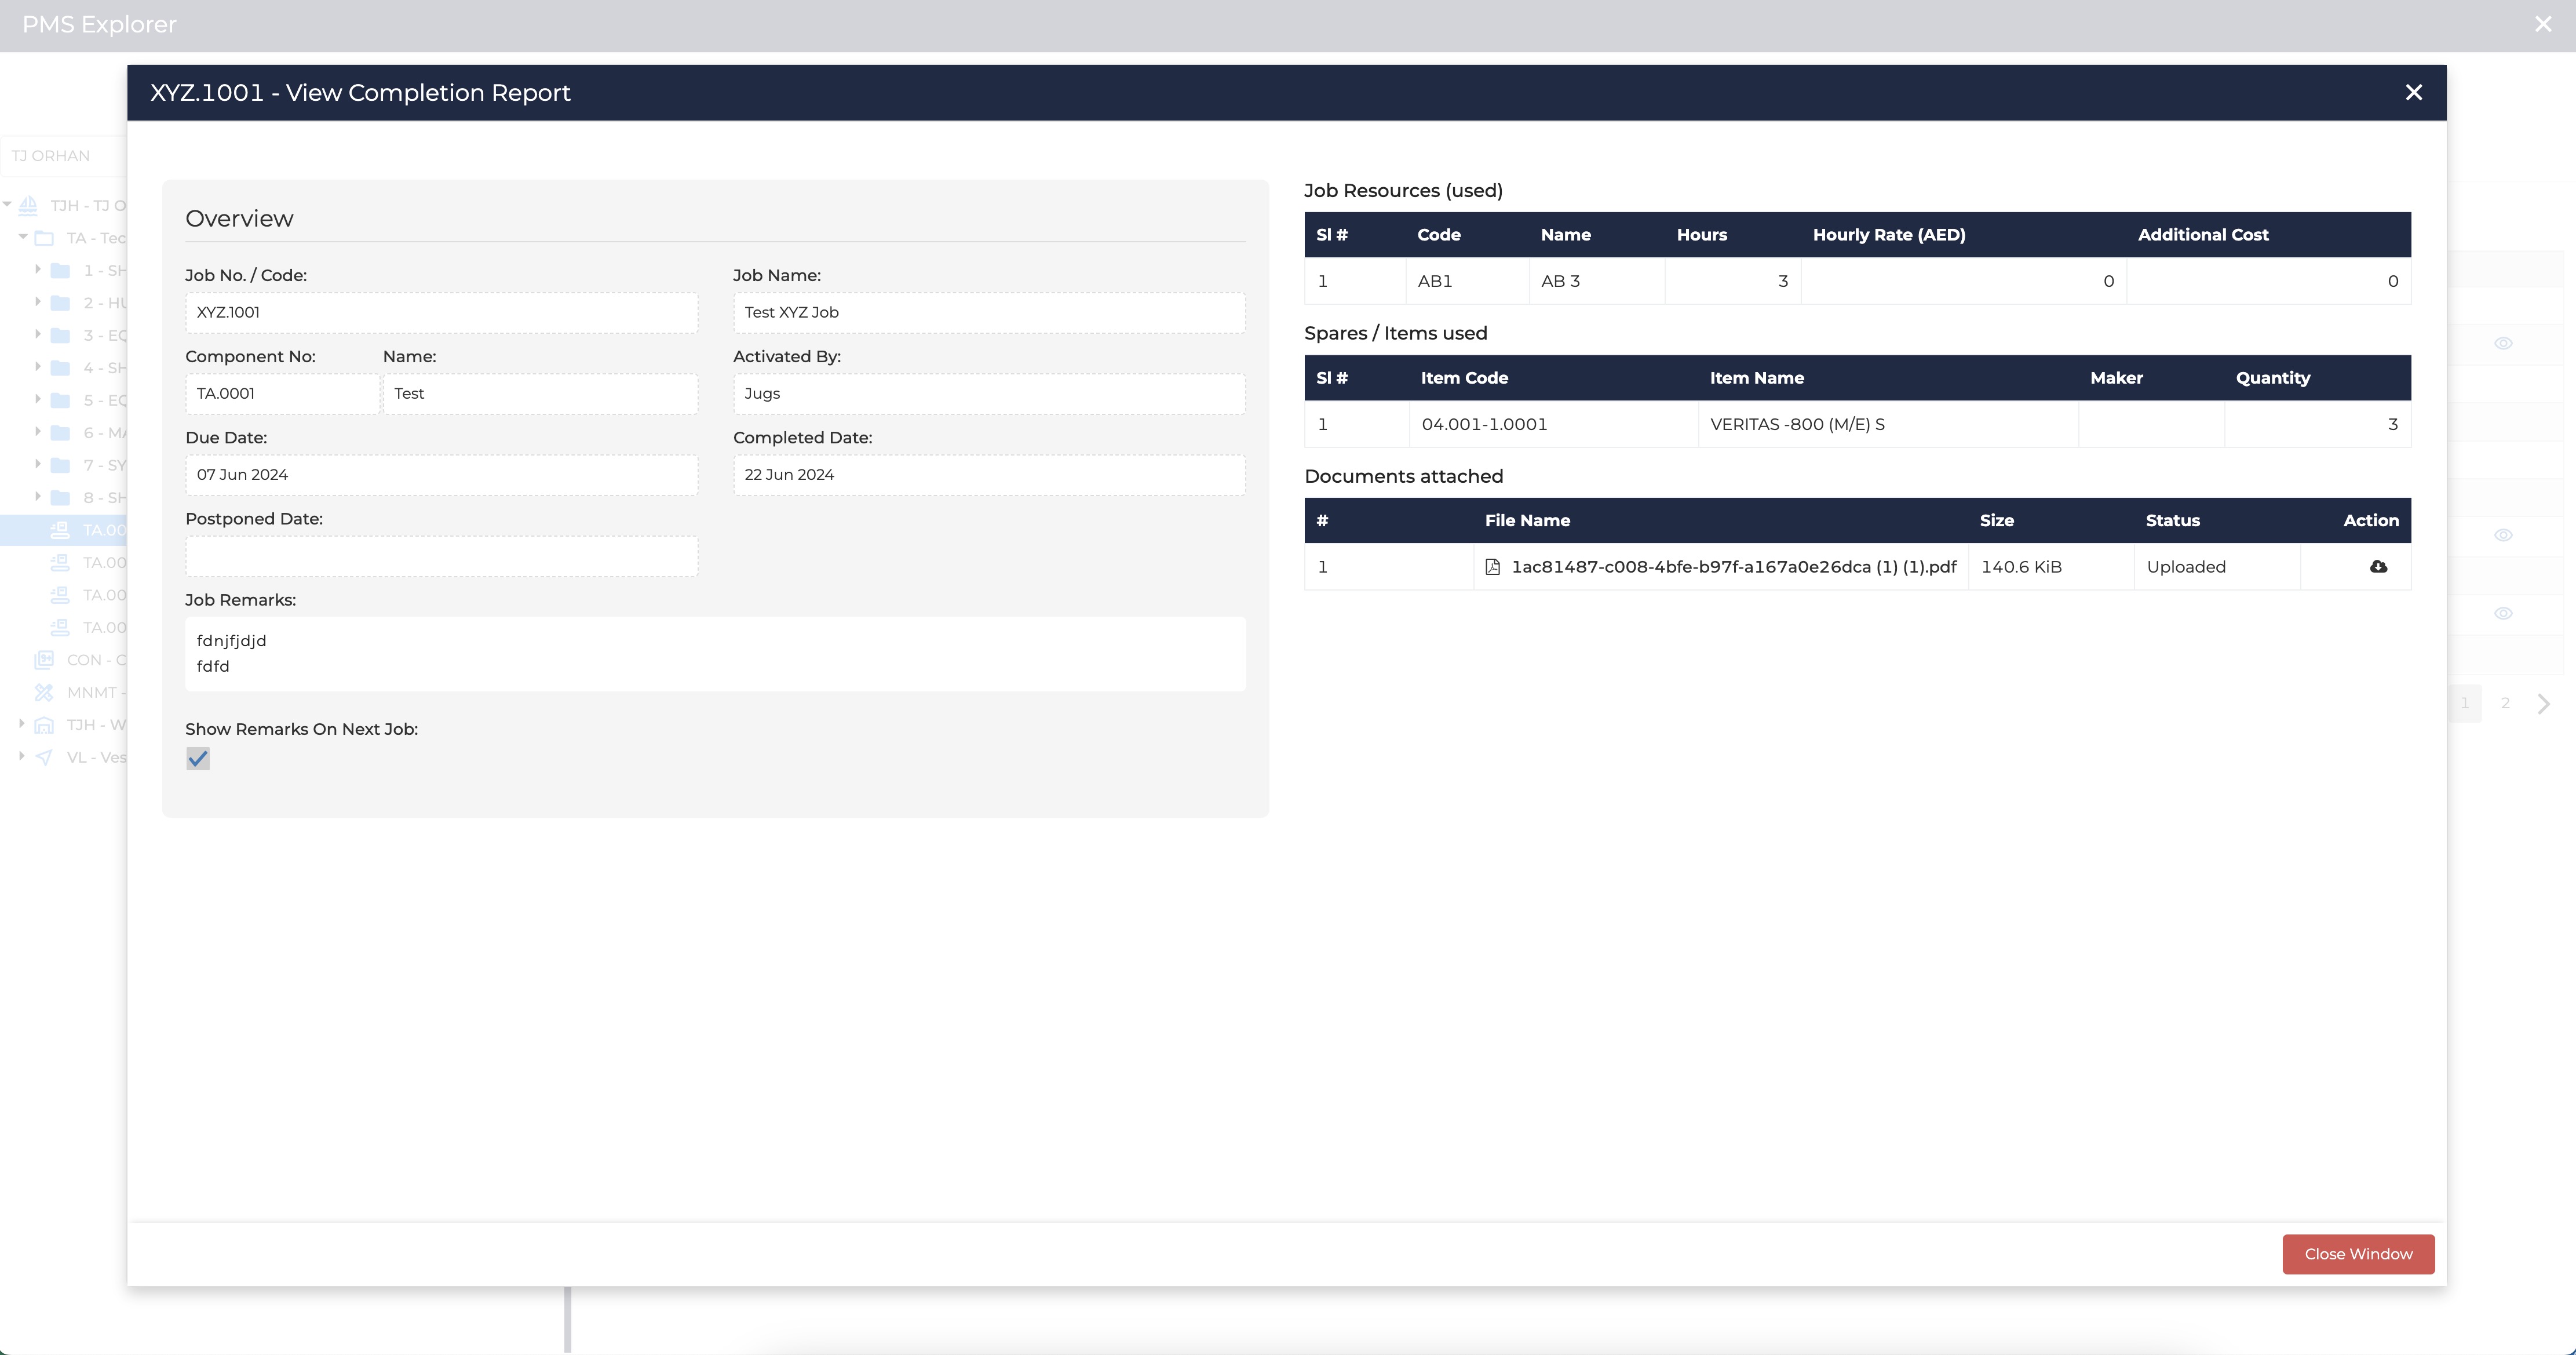Viewport: 2576px width, 1355px height.
Task: Go to page 2 in pagination
Action: pyautogui.click(x=2505, y=703)
